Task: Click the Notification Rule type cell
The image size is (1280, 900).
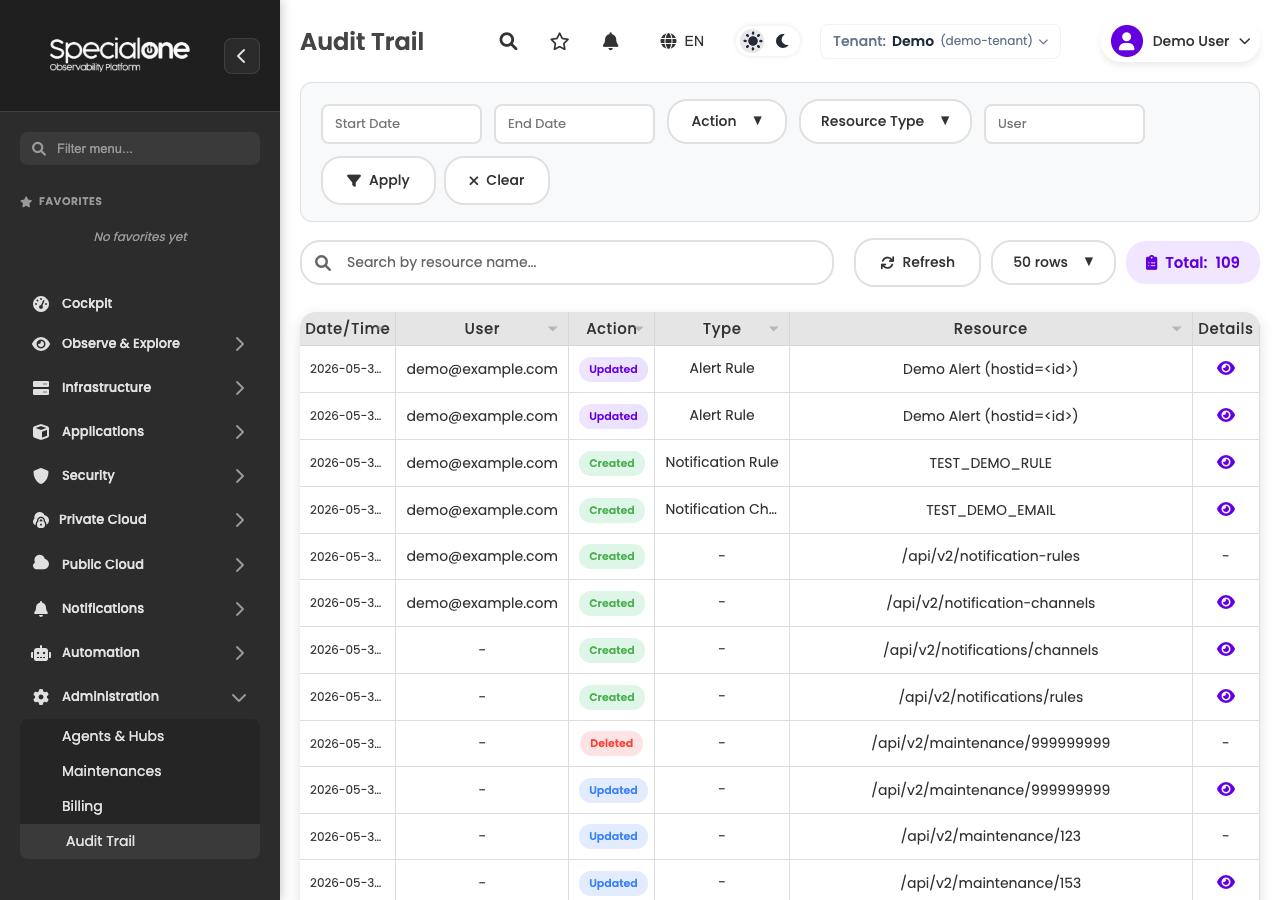Action: coord(722,462)
